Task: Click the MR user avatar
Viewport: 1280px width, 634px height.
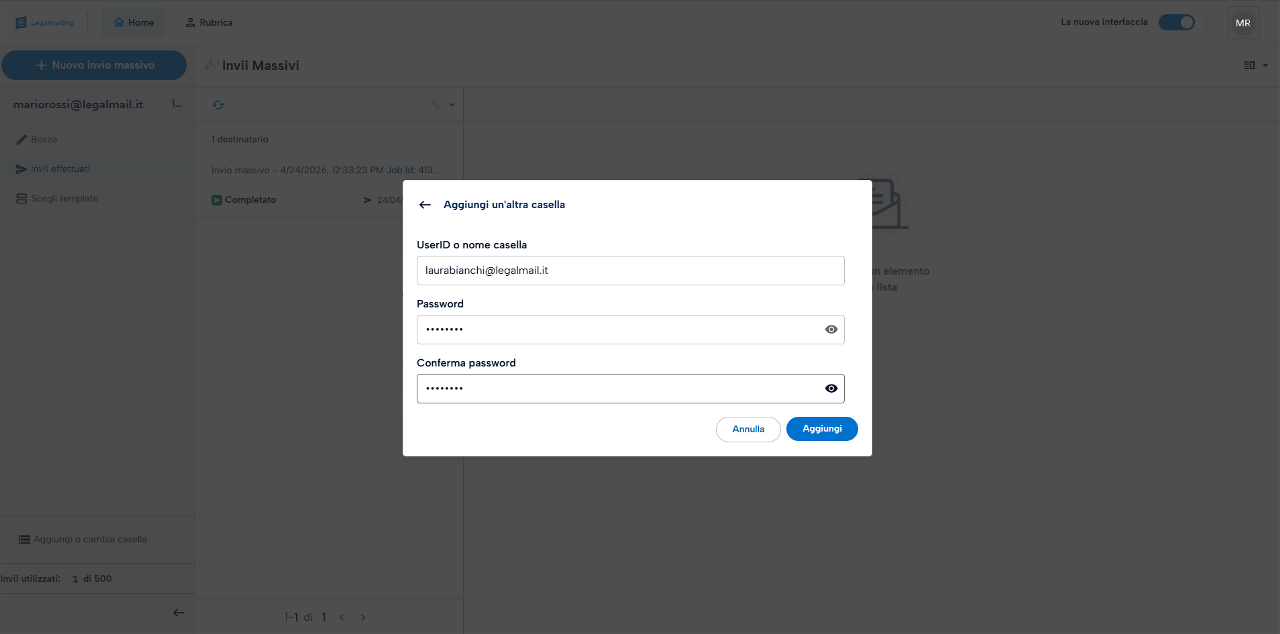Action: click(1243, 23)
